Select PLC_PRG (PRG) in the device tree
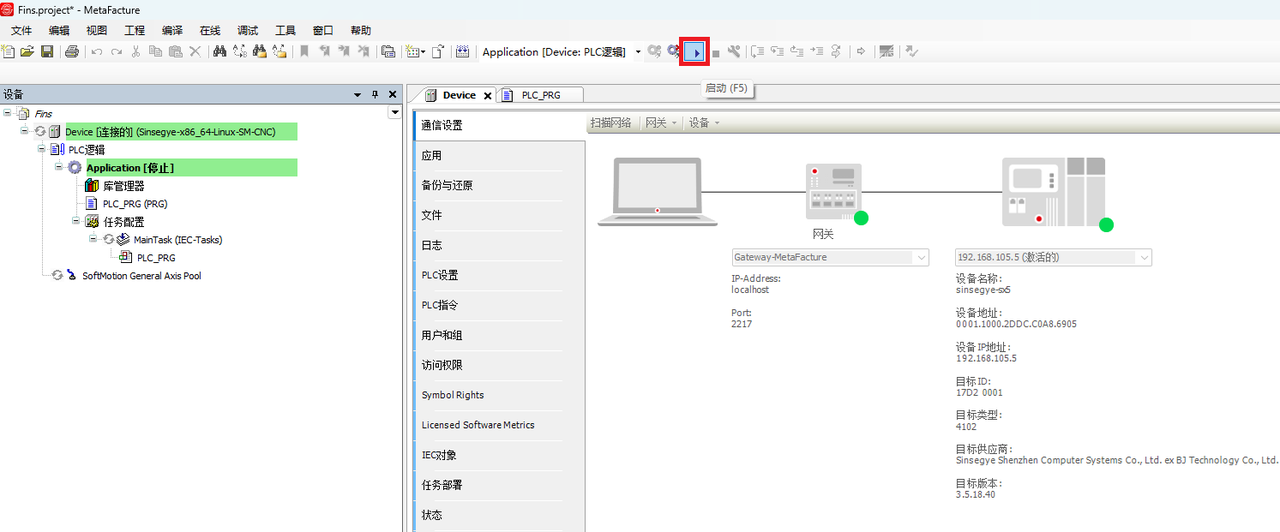Viewport: 1280px width, 532px height. (x=134, y=204)
